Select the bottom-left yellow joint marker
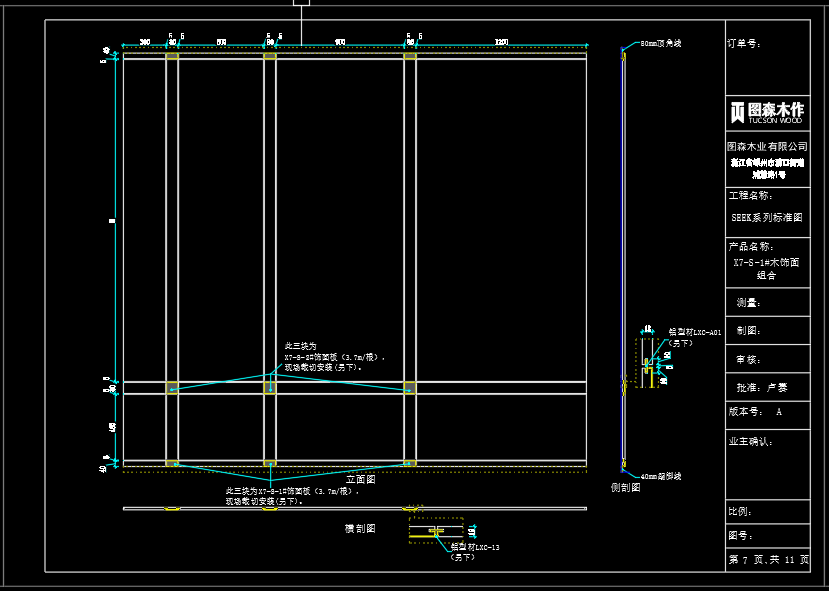This screenshot has width=829, height=591. (x=172, y=463)
